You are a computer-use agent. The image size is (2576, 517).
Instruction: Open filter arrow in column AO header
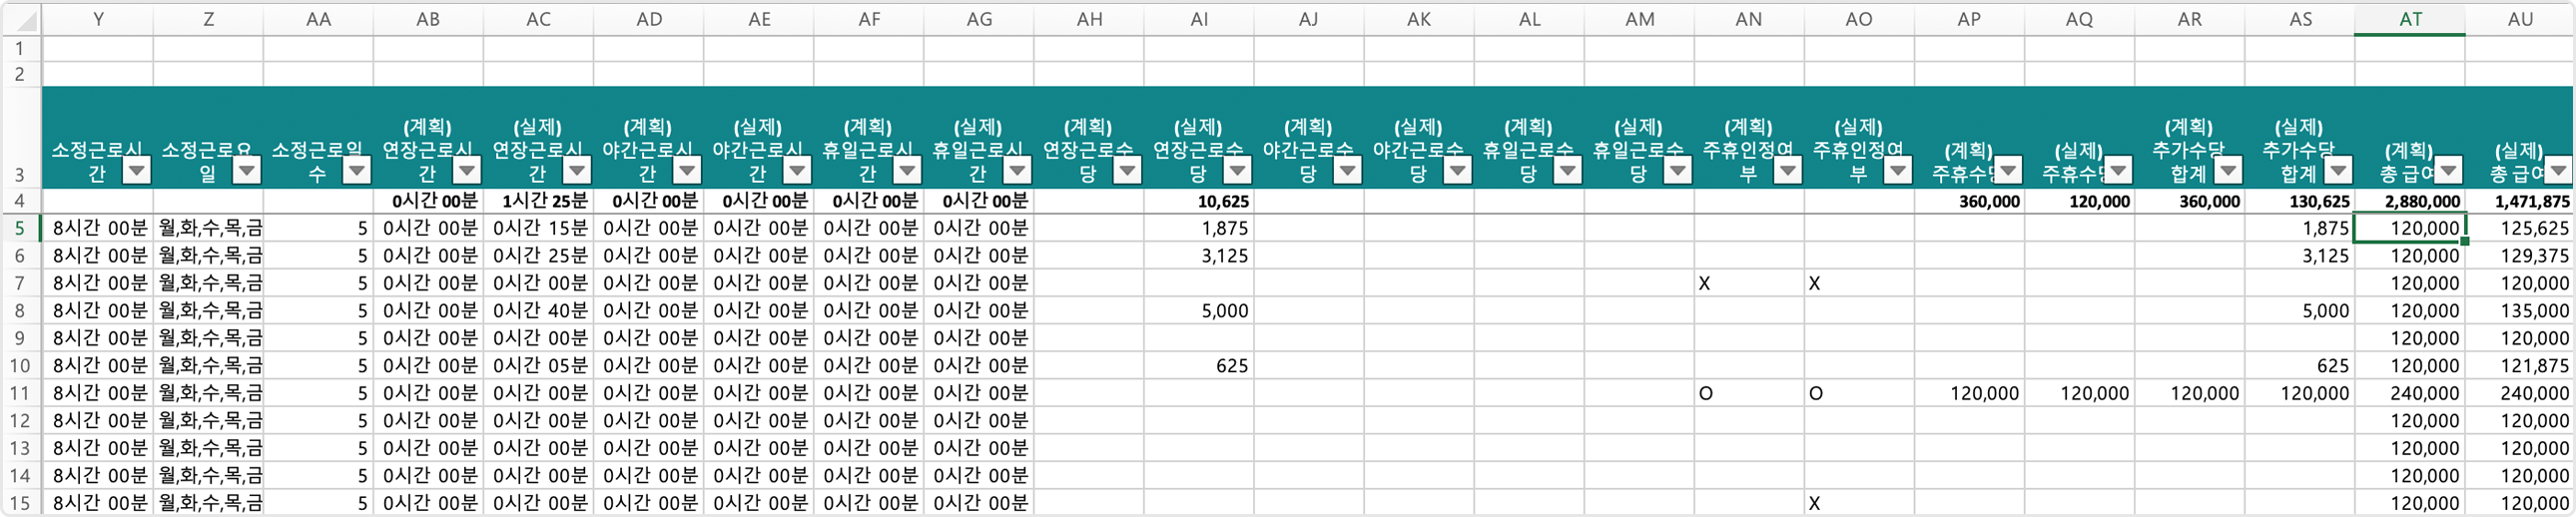coord(1897,171)
